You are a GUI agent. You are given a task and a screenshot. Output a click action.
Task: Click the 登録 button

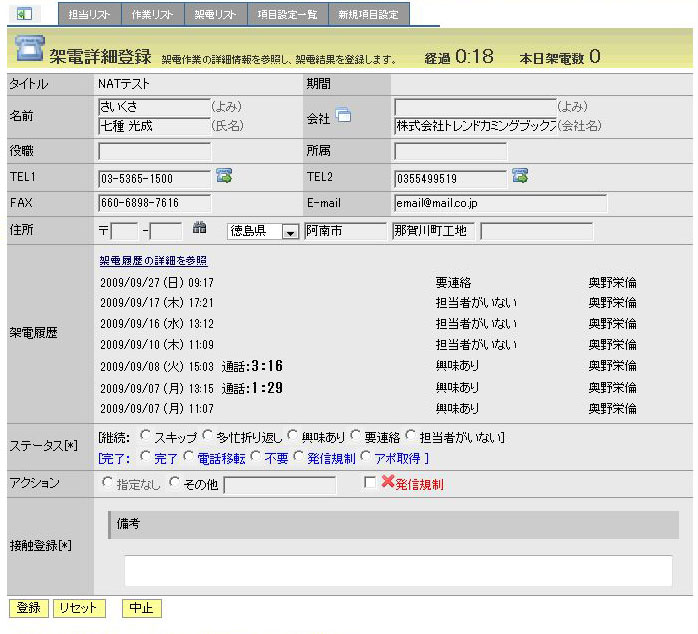coord(28,608)
